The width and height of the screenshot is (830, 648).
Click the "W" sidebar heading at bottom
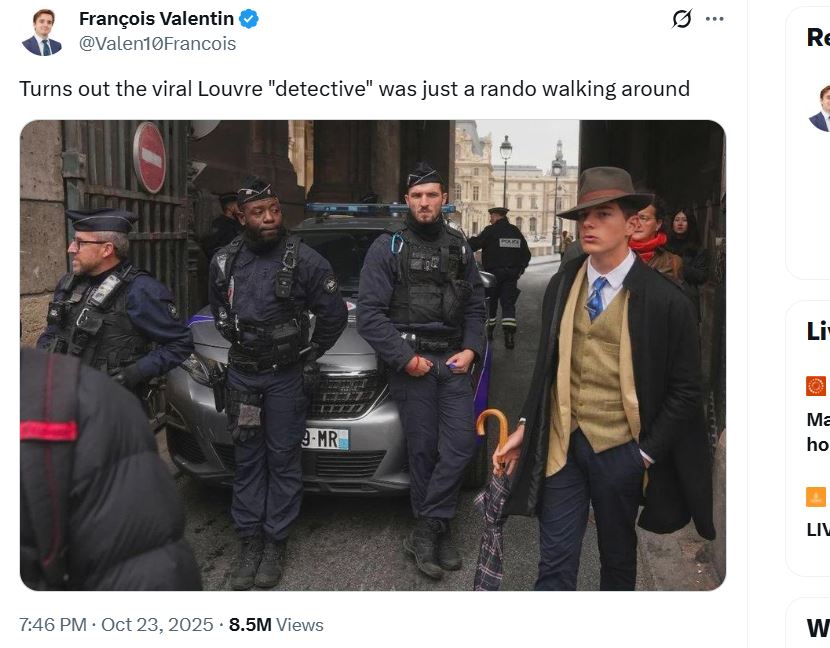(x=818, y=627)
